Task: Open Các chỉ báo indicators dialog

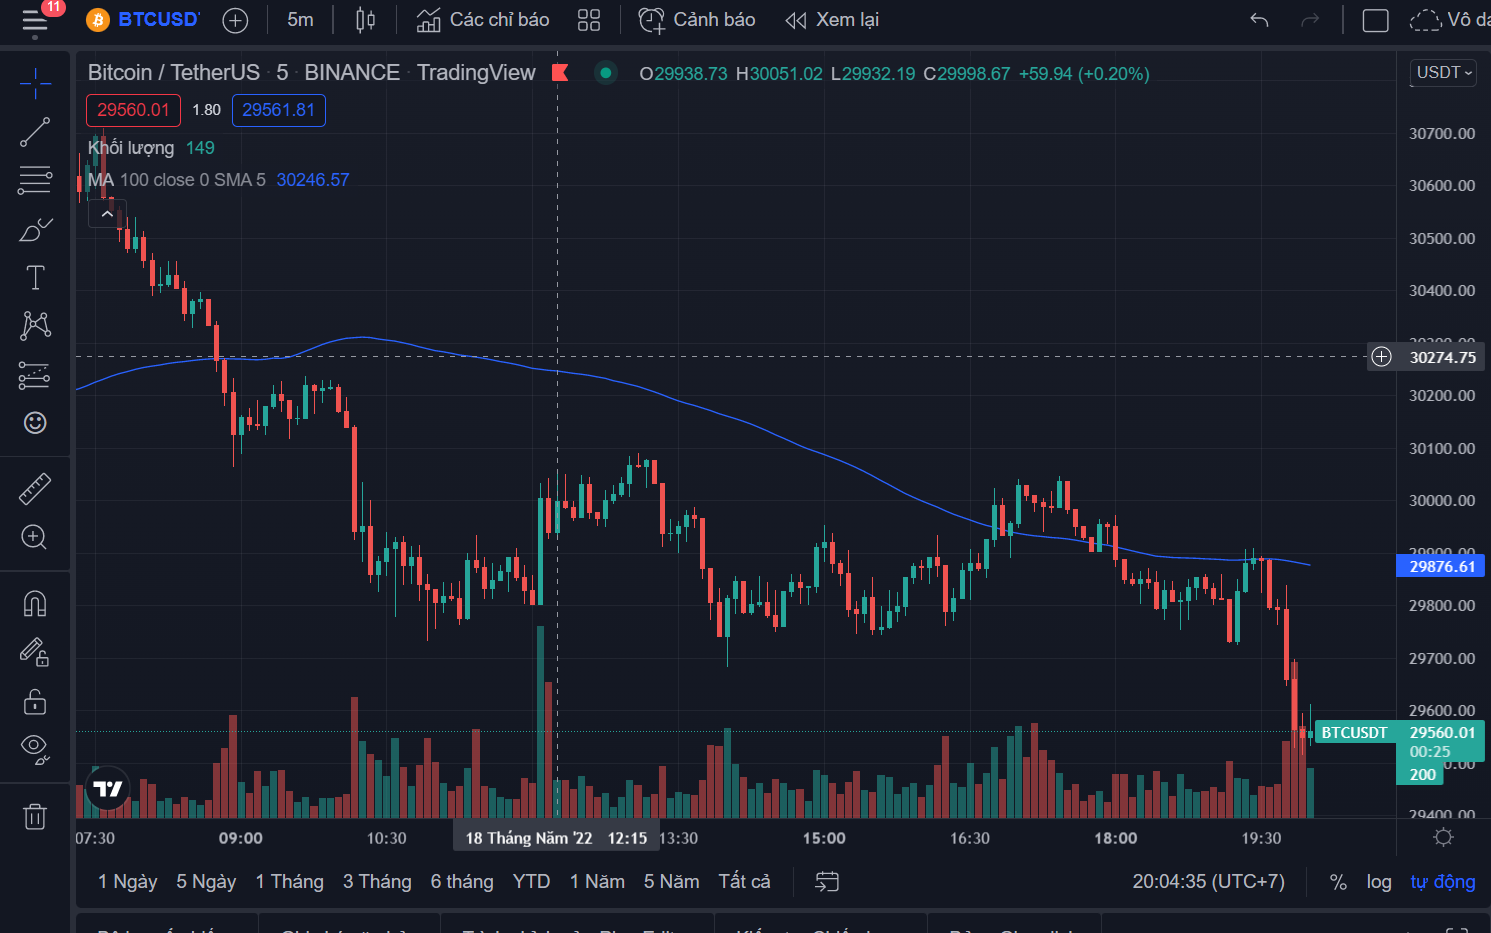Action: [x=483, y=20]
